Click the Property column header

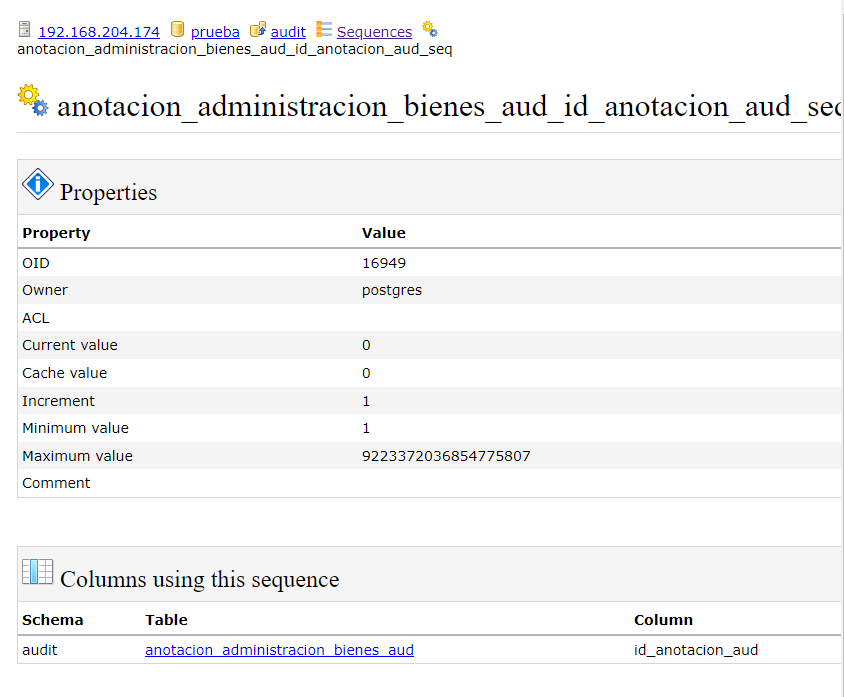coord(56,233)
